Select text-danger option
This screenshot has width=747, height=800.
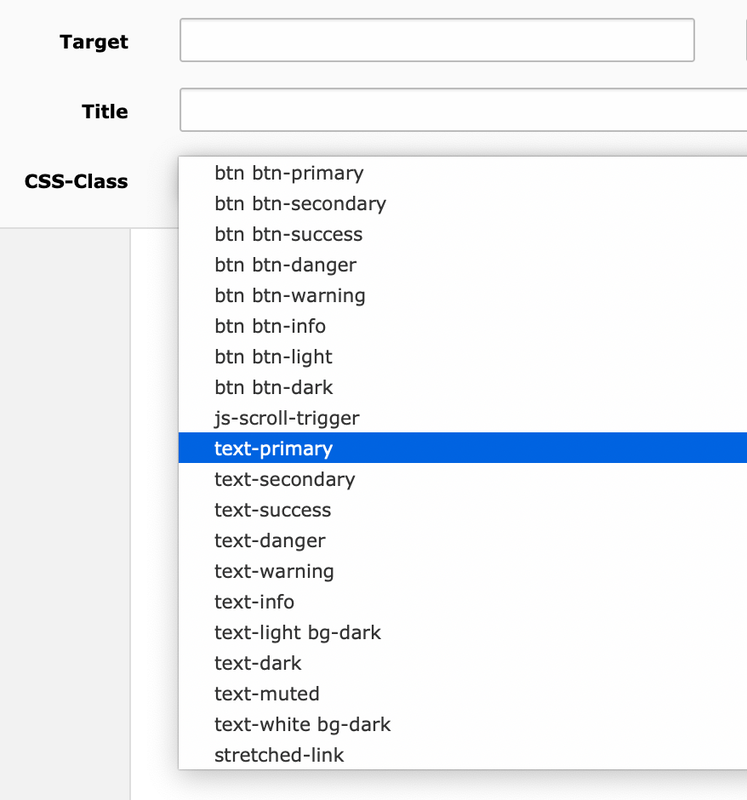(463, 540)
